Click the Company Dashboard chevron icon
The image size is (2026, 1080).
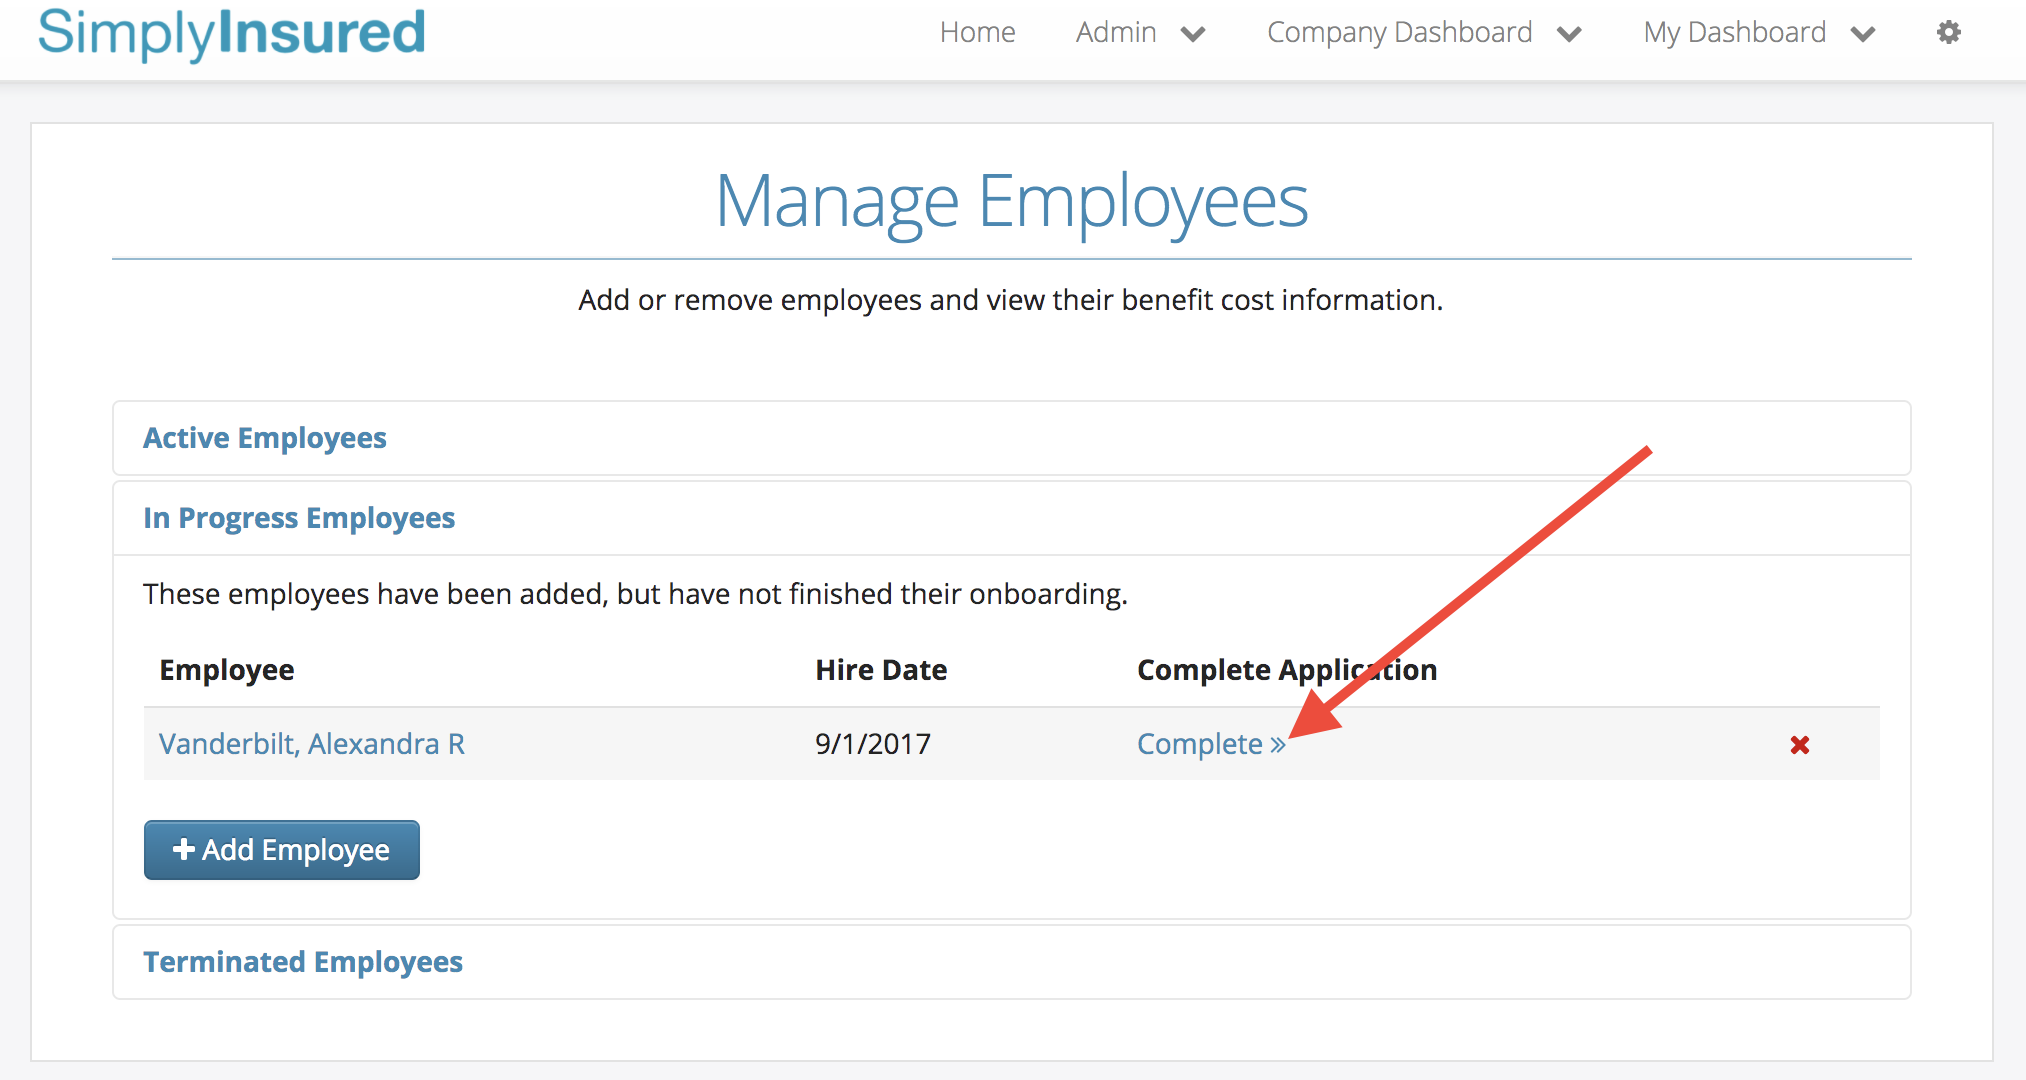pos(1569,33)
